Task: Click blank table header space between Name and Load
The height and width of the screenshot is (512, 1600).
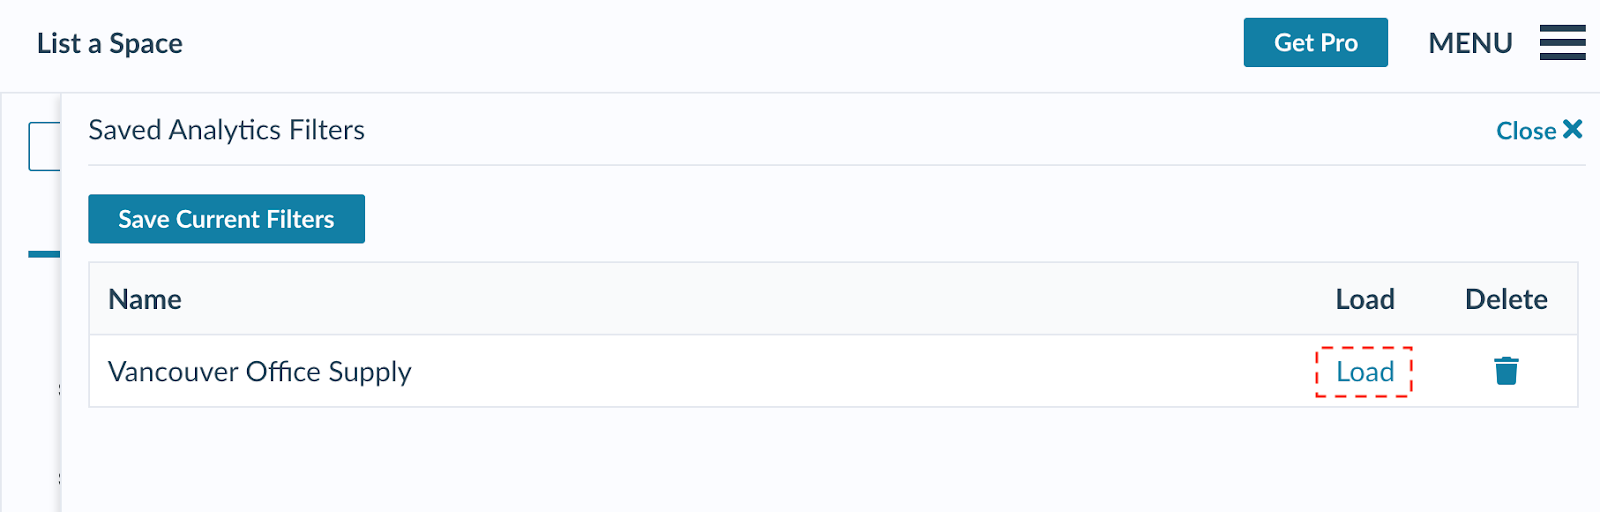Action: 750,299
